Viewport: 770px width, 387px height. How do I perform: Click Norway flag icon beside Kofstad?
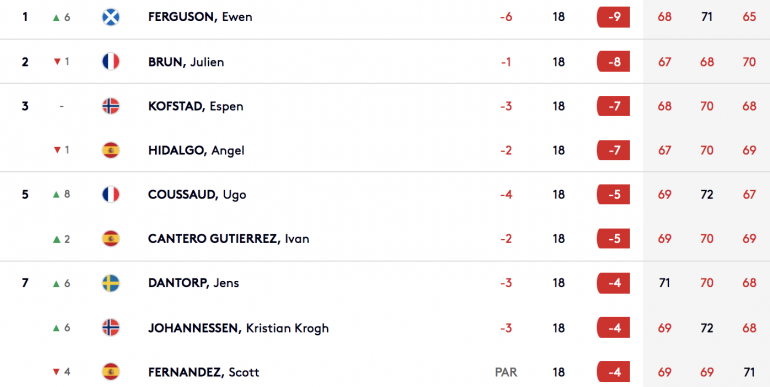pyautogui.click(x=110, y=106)
